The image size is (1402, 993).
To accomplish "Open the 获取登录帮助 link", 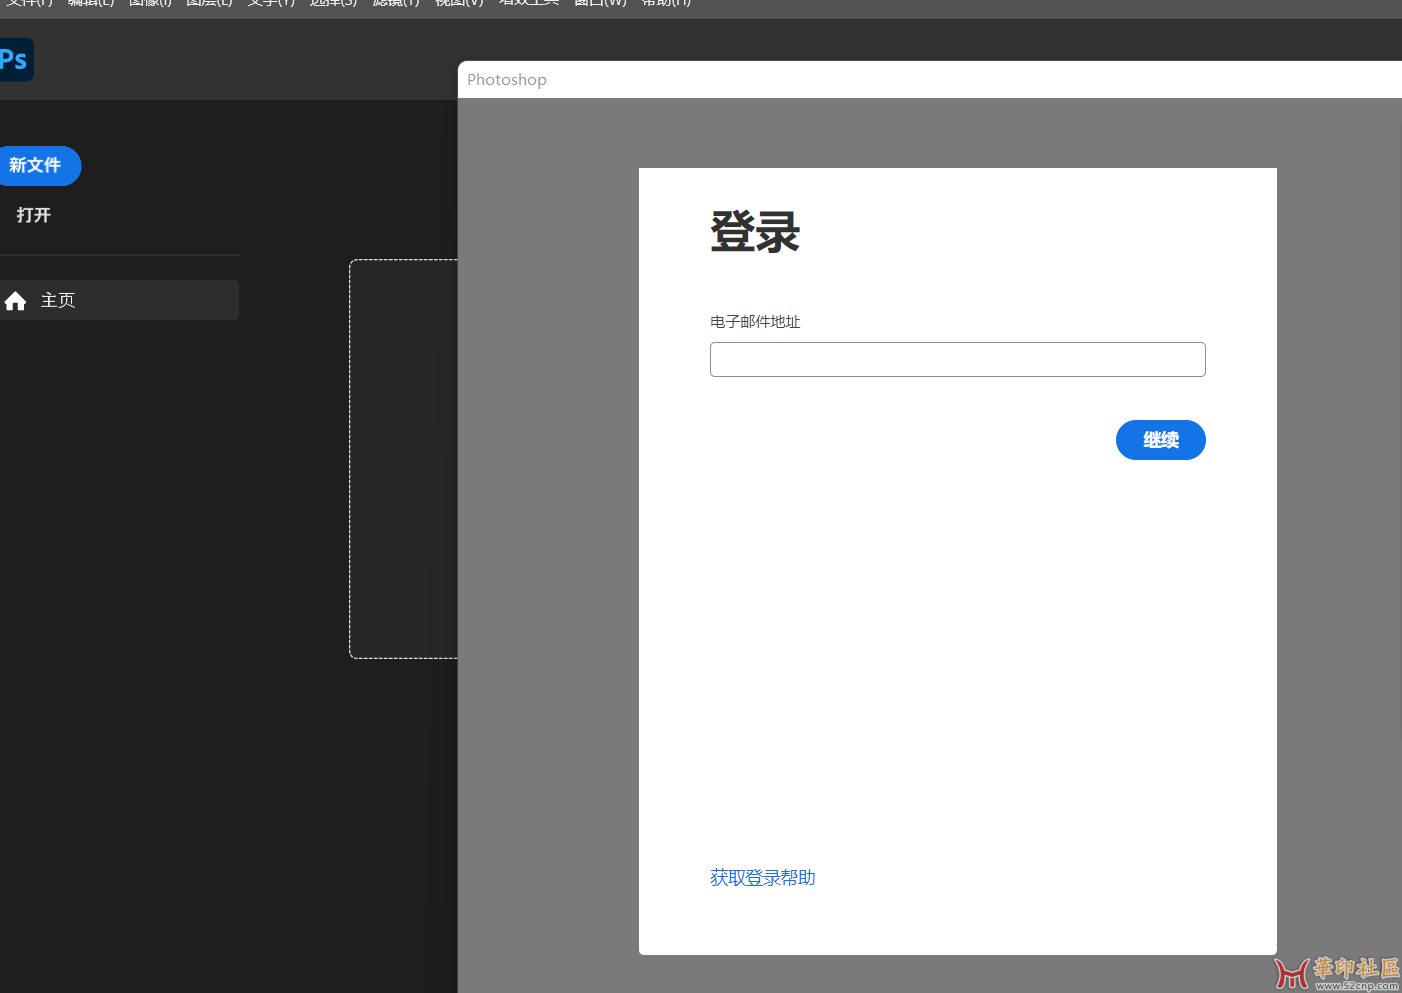I will [762, 878].
